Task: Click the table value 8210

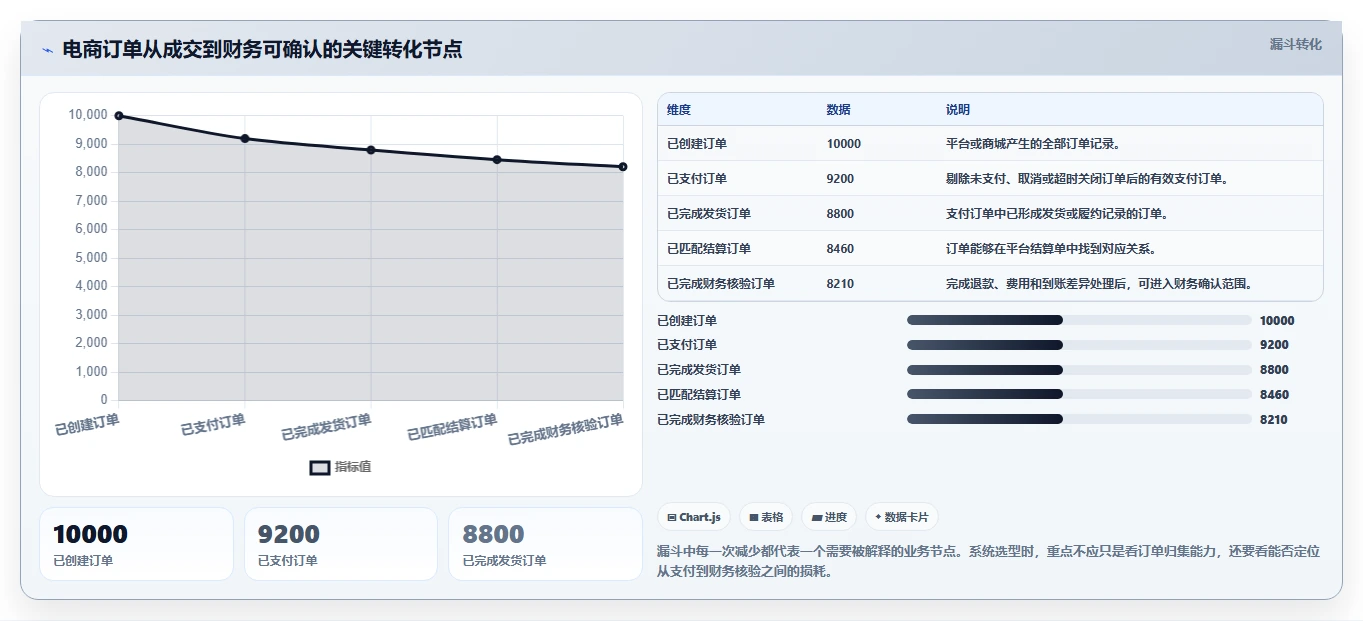Action: tap(841, 284)
